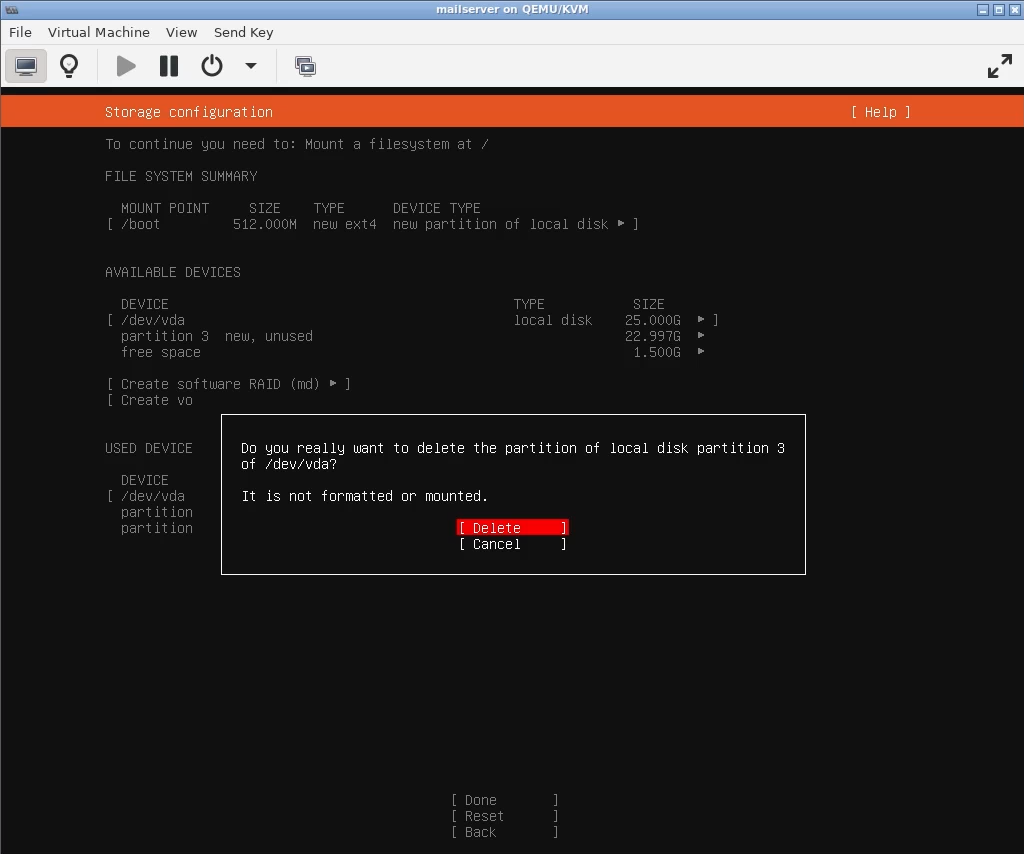Open the snapshots manager icon
This screenshot has width=1024, height=854.
pyautogui.click(x=305, y=66)
